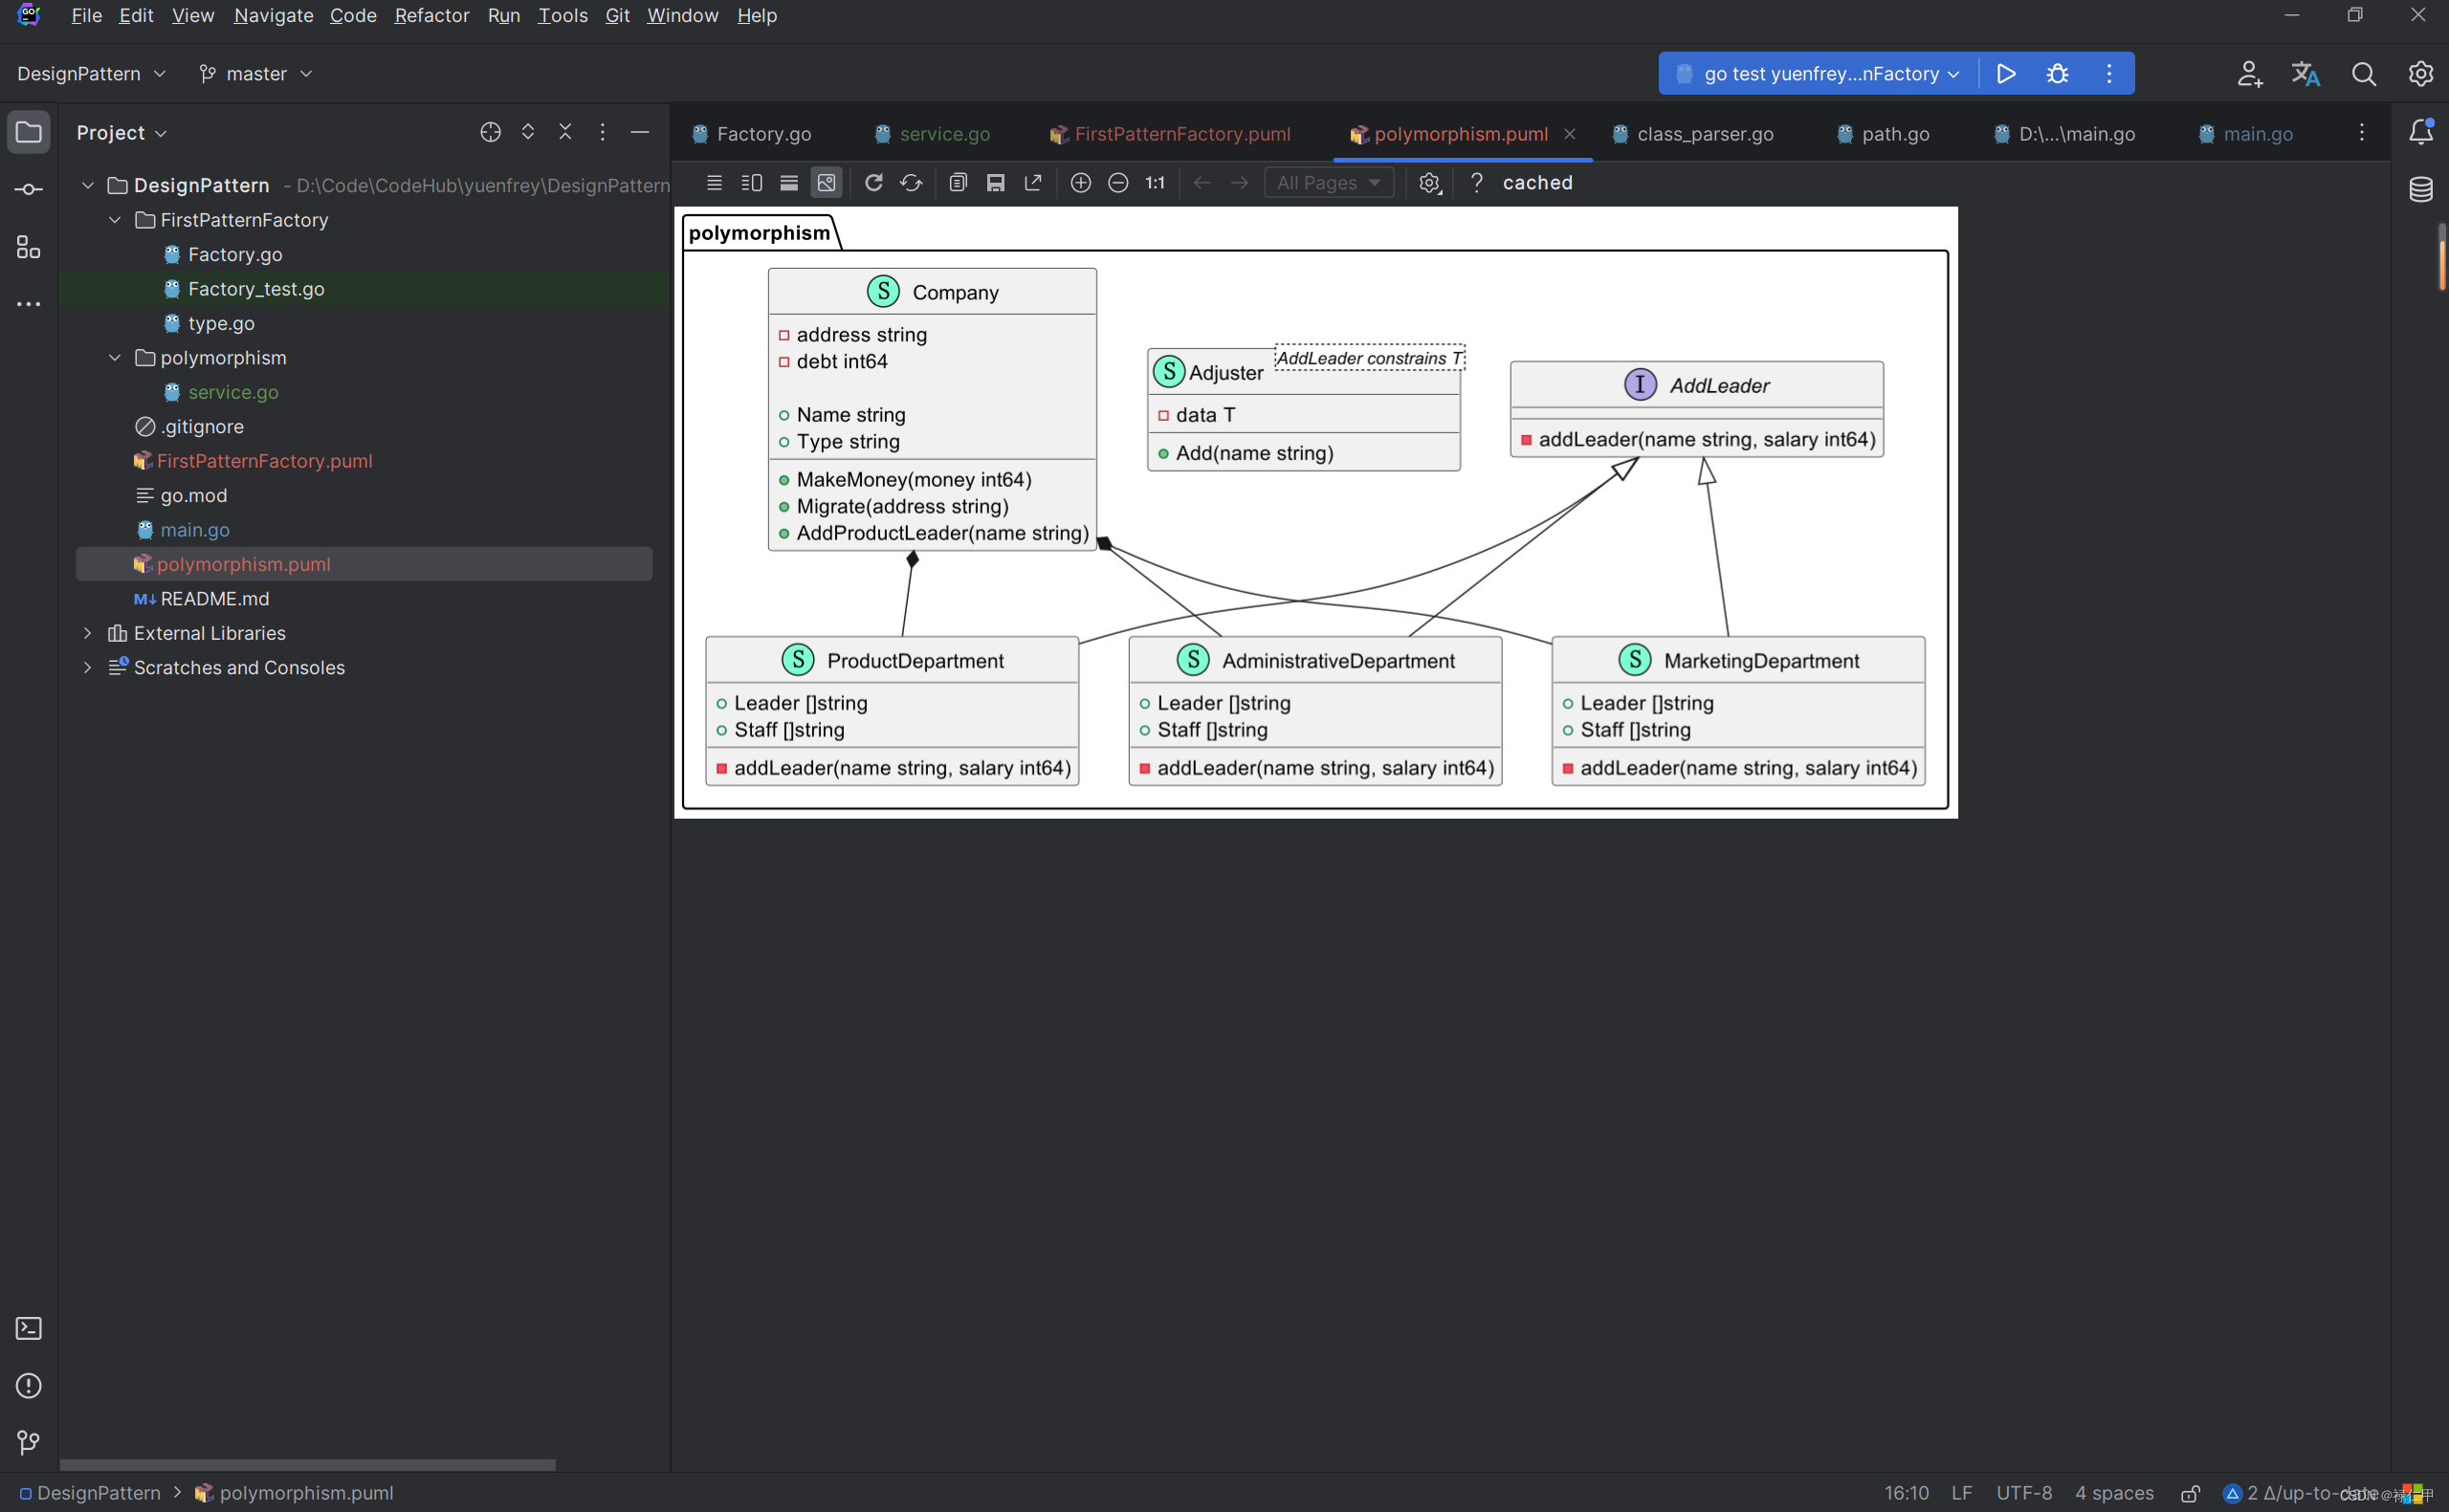This screenshot has height=1512, width=2449.
Task: Click the PlantUML reload diagram icon
Action: point(873,183)
